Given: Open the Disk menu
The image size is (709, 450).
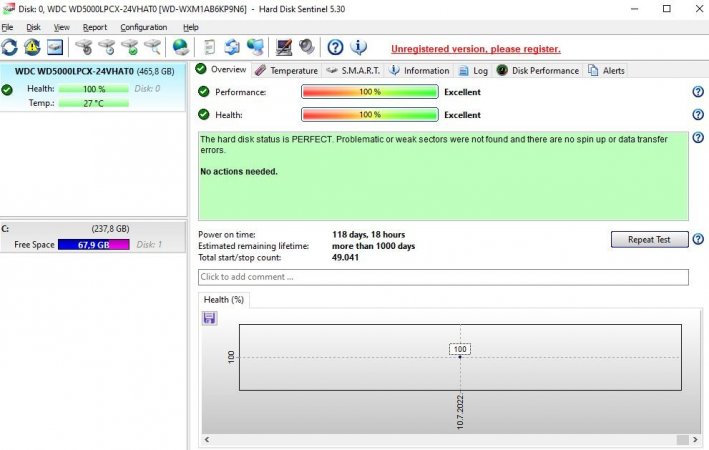Looking at the screenshot, I should [33, 27].
